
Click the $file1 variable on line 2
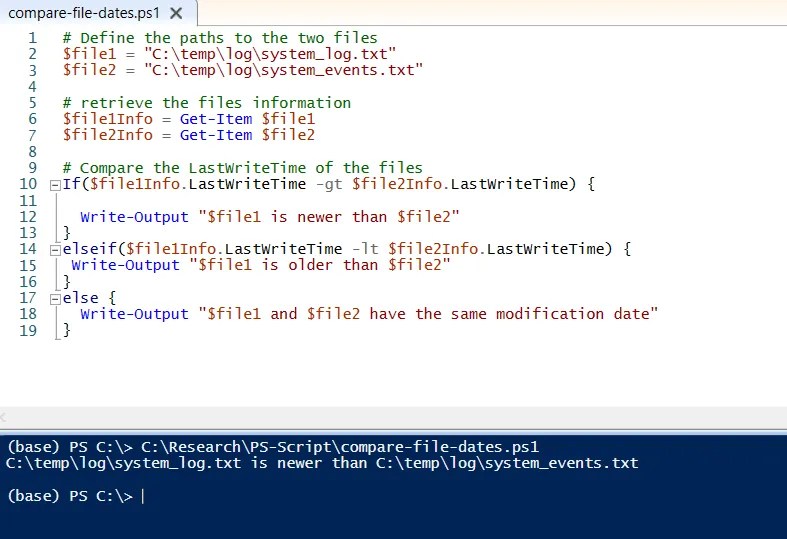click(89, 54)
